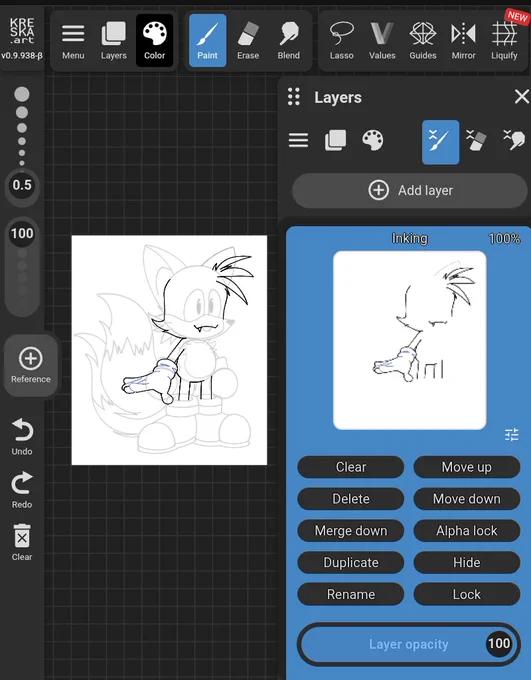
Task: Select the Erase tool
Action: (x=248, y=41)
